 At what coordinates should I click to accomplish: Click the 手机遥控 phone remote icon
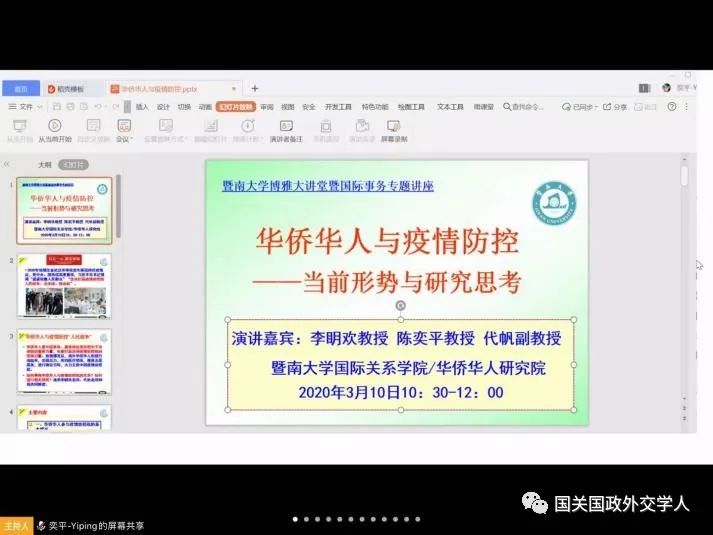coord(326,125)
